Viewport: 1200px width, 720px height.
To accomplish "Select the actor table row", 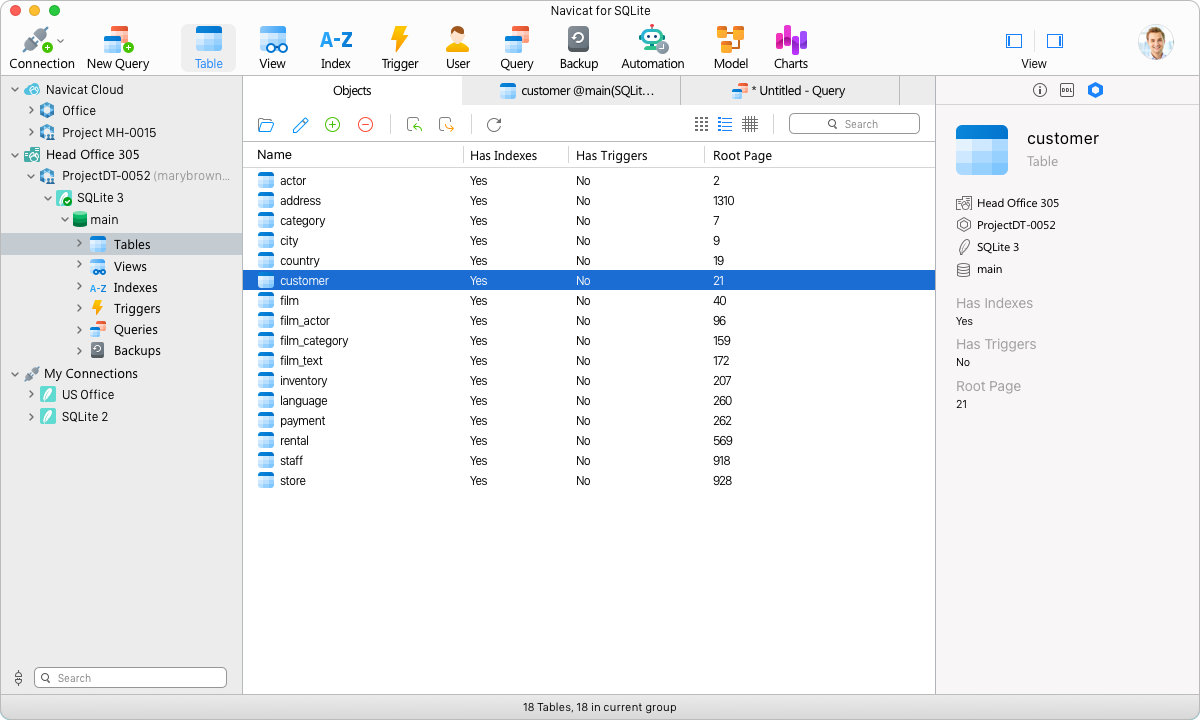I will click(x=589, y=181).
